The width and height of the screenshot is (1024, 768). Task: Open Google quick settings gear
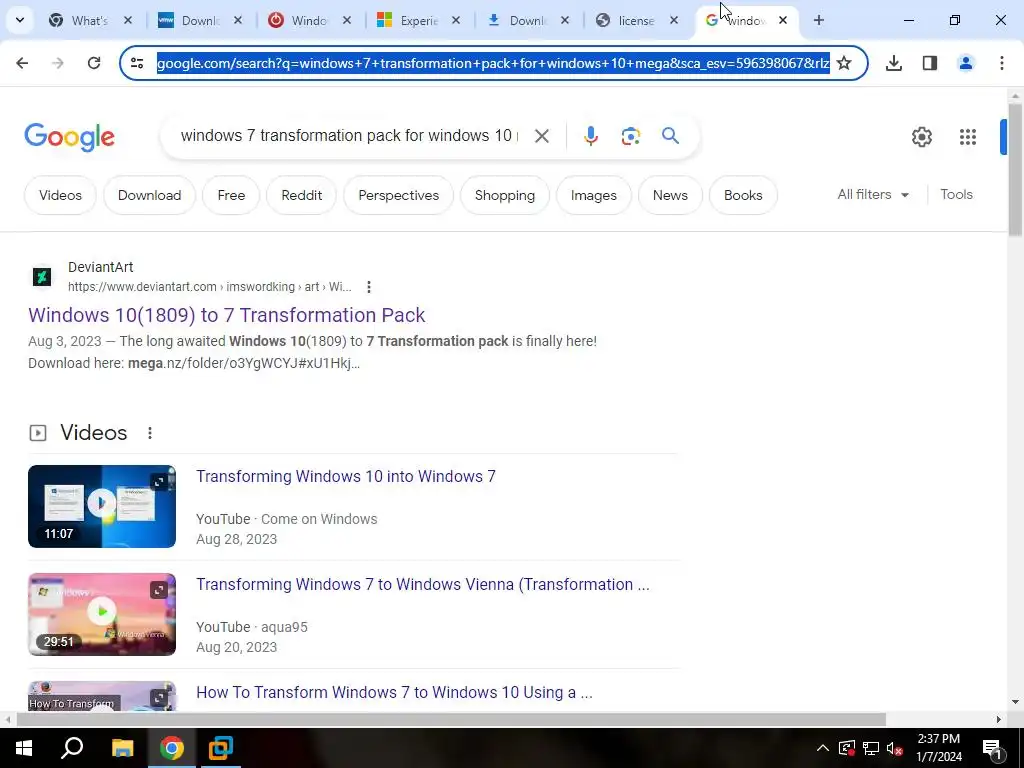point(921,136)
